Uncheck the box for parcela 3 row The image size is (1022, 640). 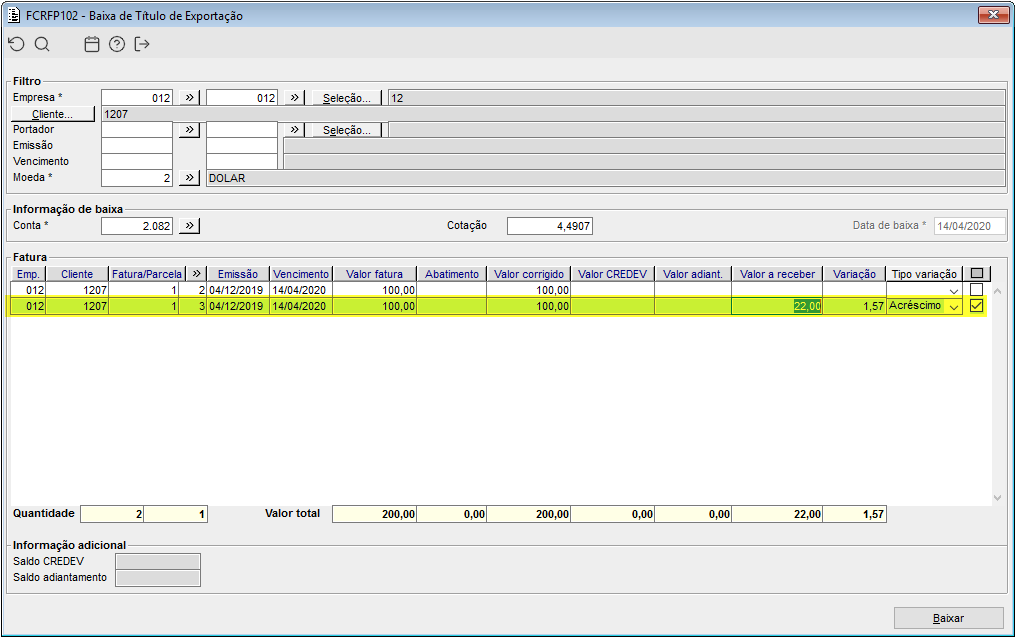coord(976,306)
